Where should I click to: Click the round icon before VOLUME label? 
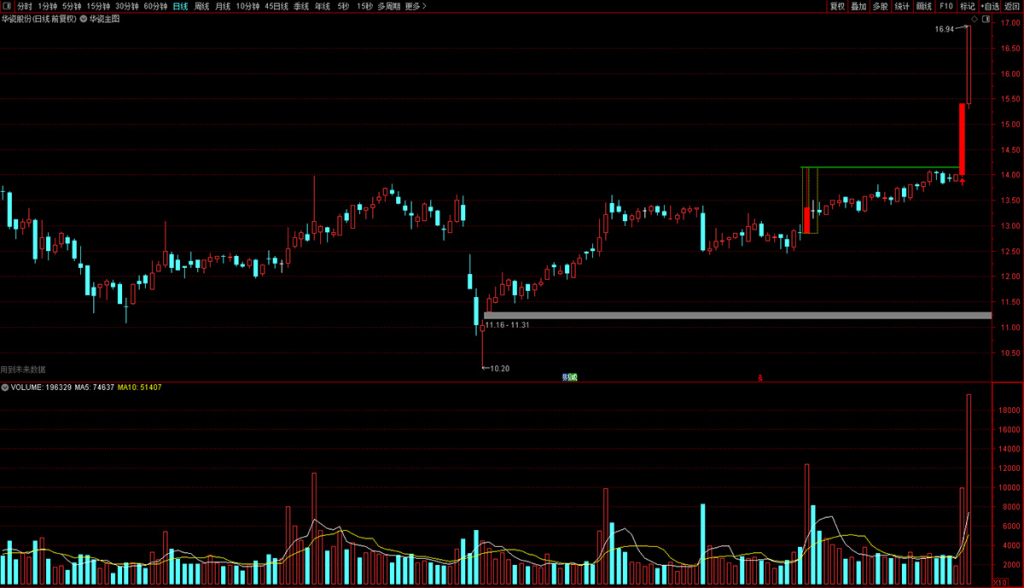pos(4,387)
